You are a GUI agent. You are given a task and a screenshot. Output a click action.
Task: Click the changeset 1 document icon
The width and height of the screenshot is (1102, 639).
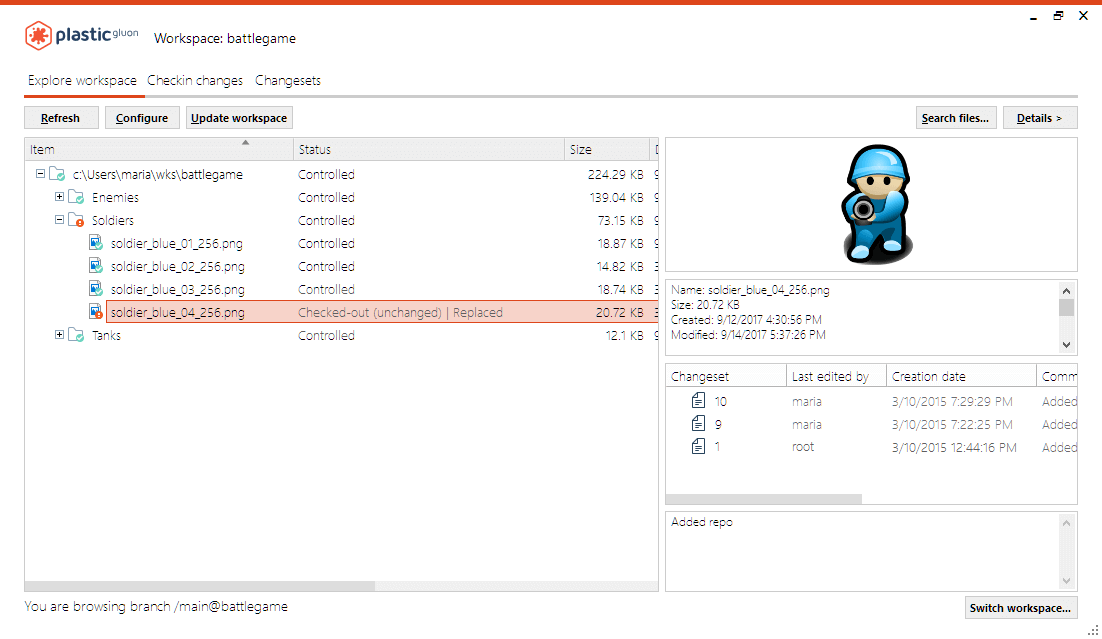pos(698,446)
